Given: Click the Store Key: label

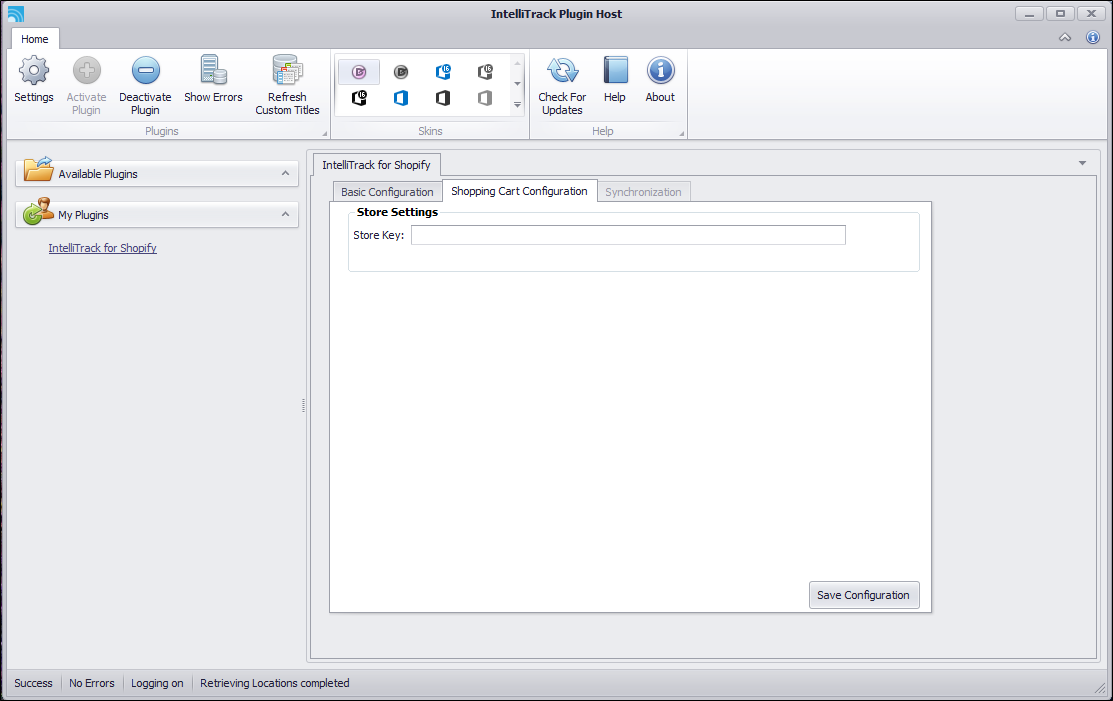Looking at the screenshot, I should pyautogui.click(x=378, y=235).
